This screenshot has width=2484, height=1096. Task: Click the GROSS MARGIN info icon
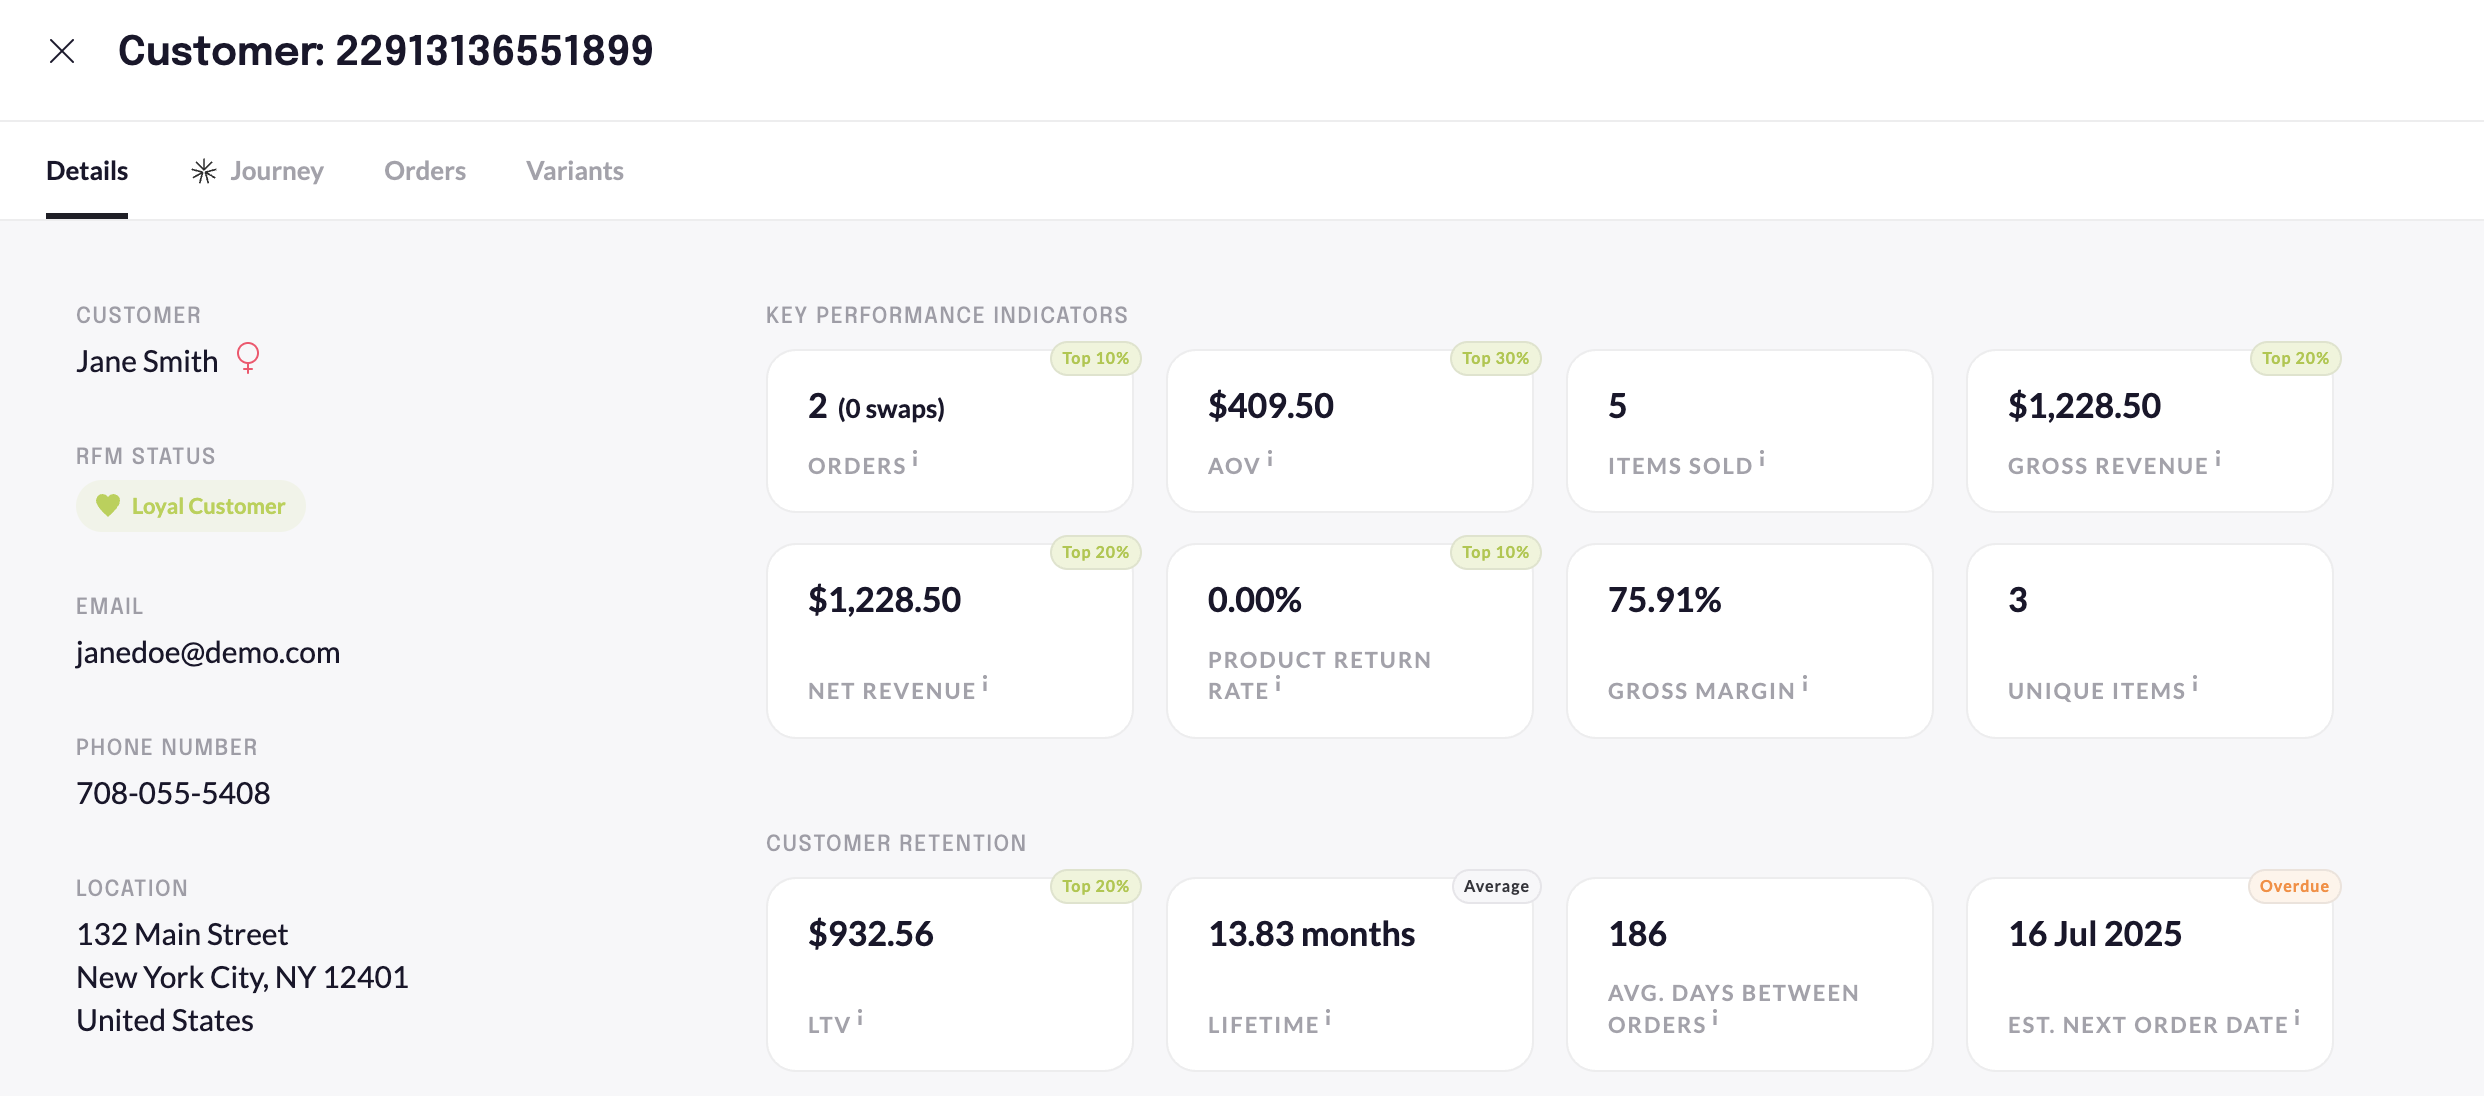[x=1805, y=685]
